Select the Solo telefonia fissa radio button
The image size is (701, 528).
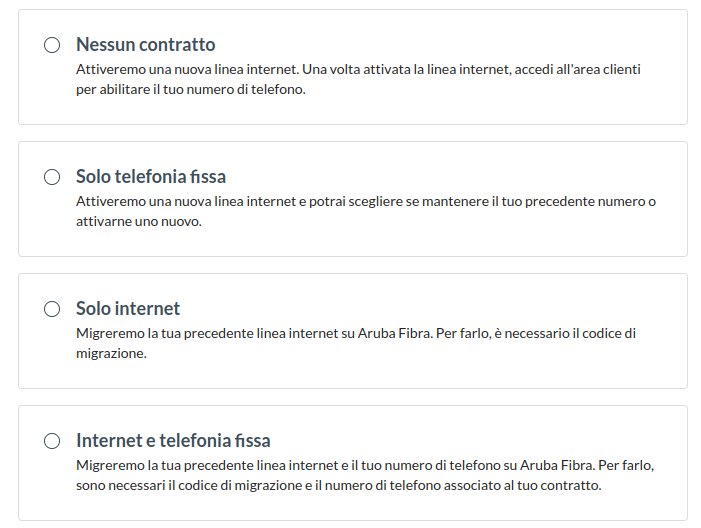point(52,177)
